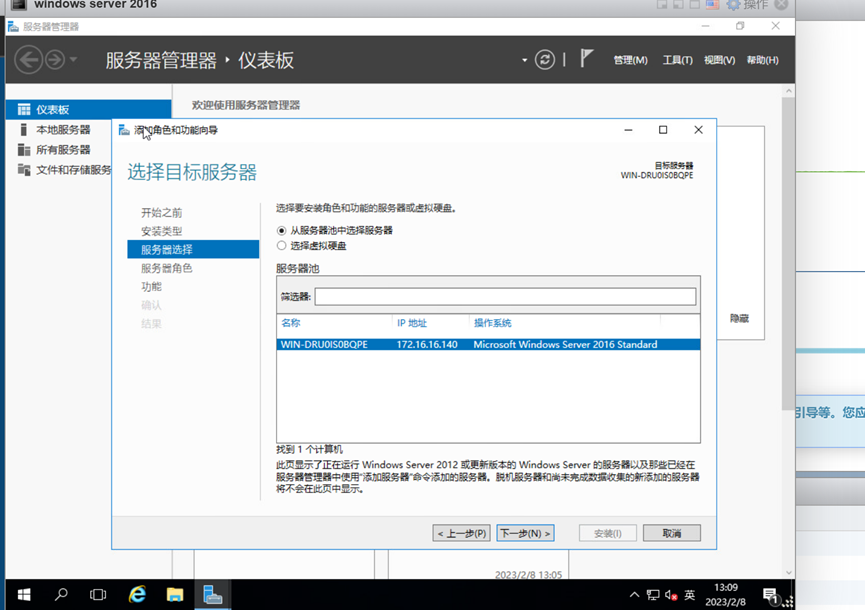This screenshot has height=610, width=865.
Task: Go to wizard step 服务器角色
Action: (x=167, y=268)
